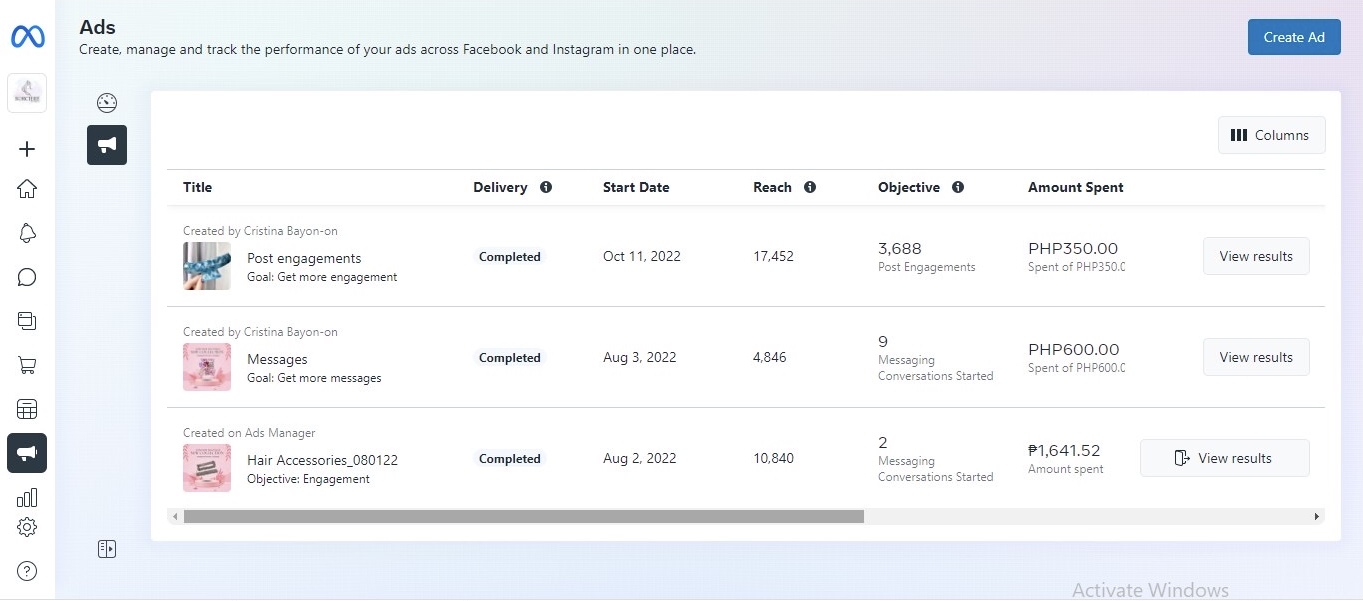The image size is (1363, 601).
Task: Open the ads overview gauge icon
Action: (107, 102)
